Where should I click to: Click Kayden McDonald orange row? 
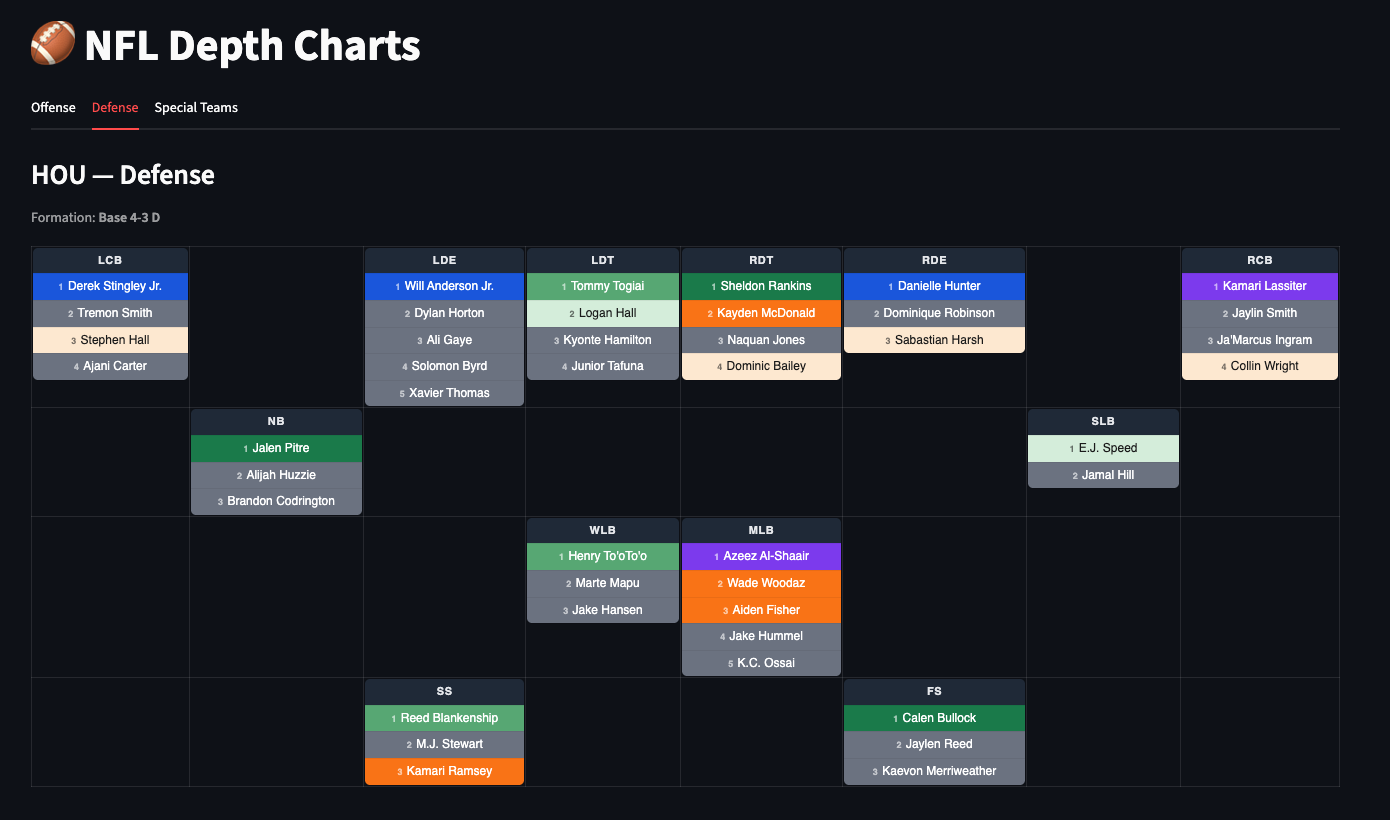click(x=761, y=313)
